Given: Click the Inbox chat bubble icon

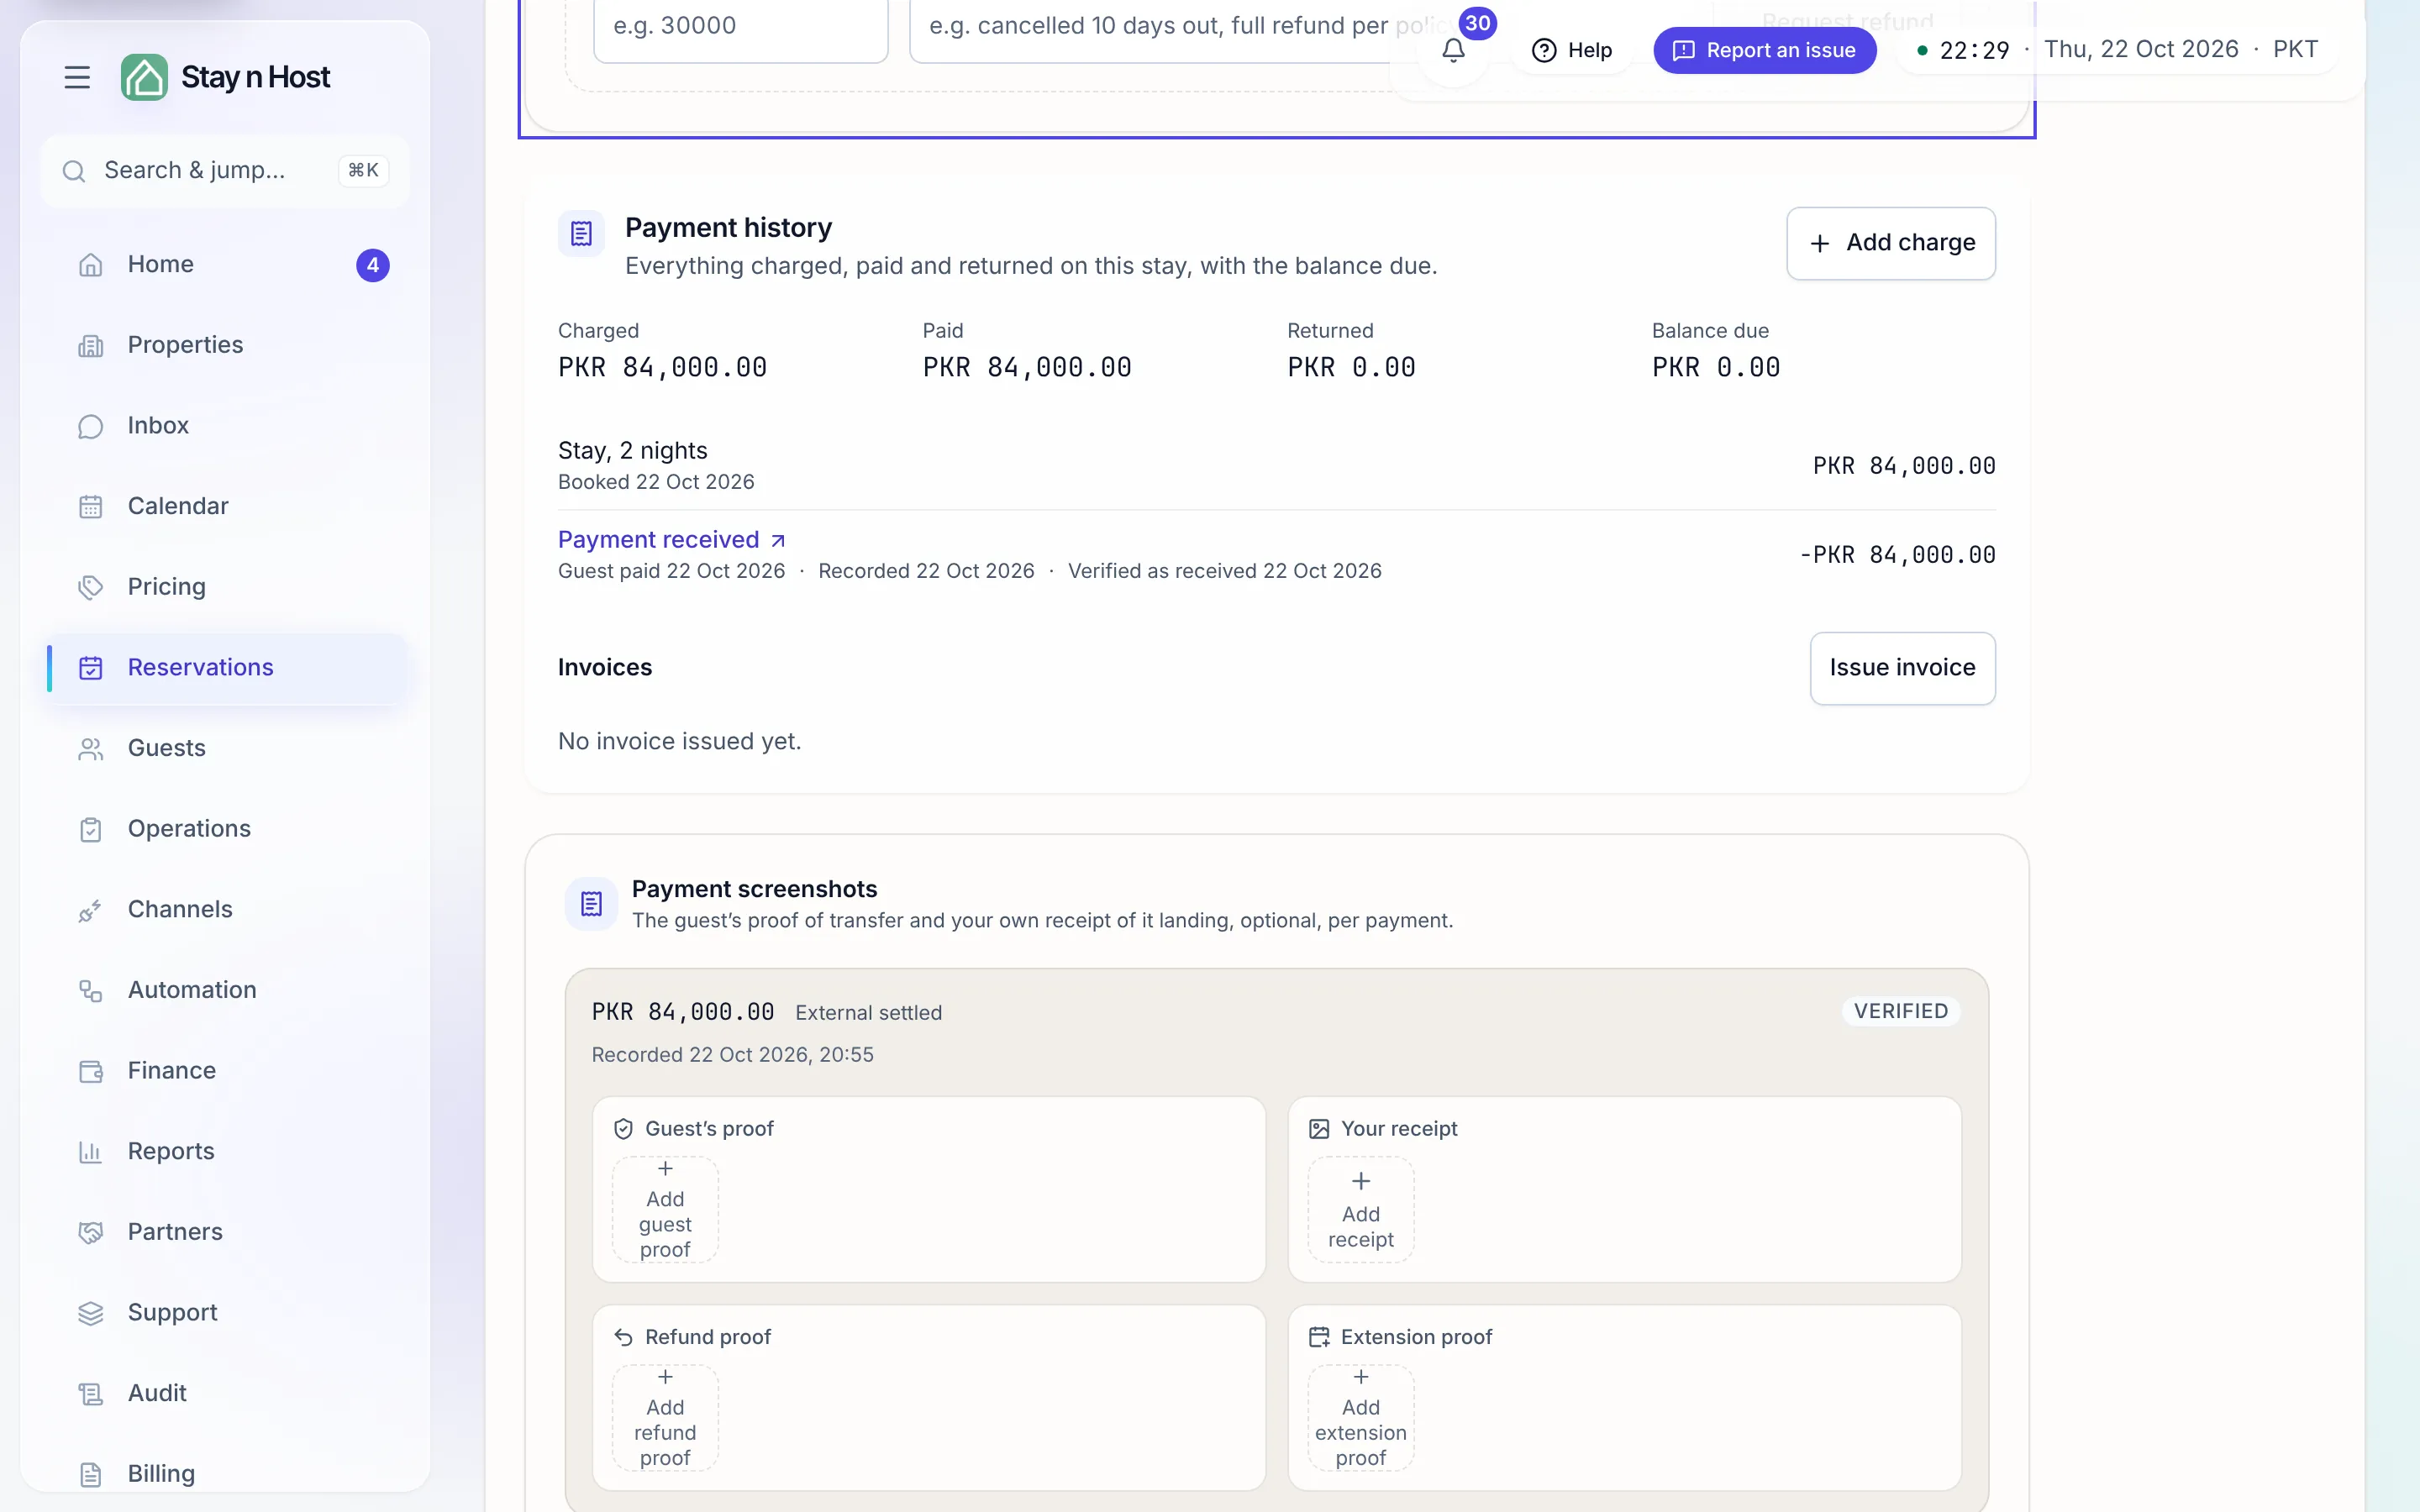Looking at the screenshot, I should click(x=91, y=426).
